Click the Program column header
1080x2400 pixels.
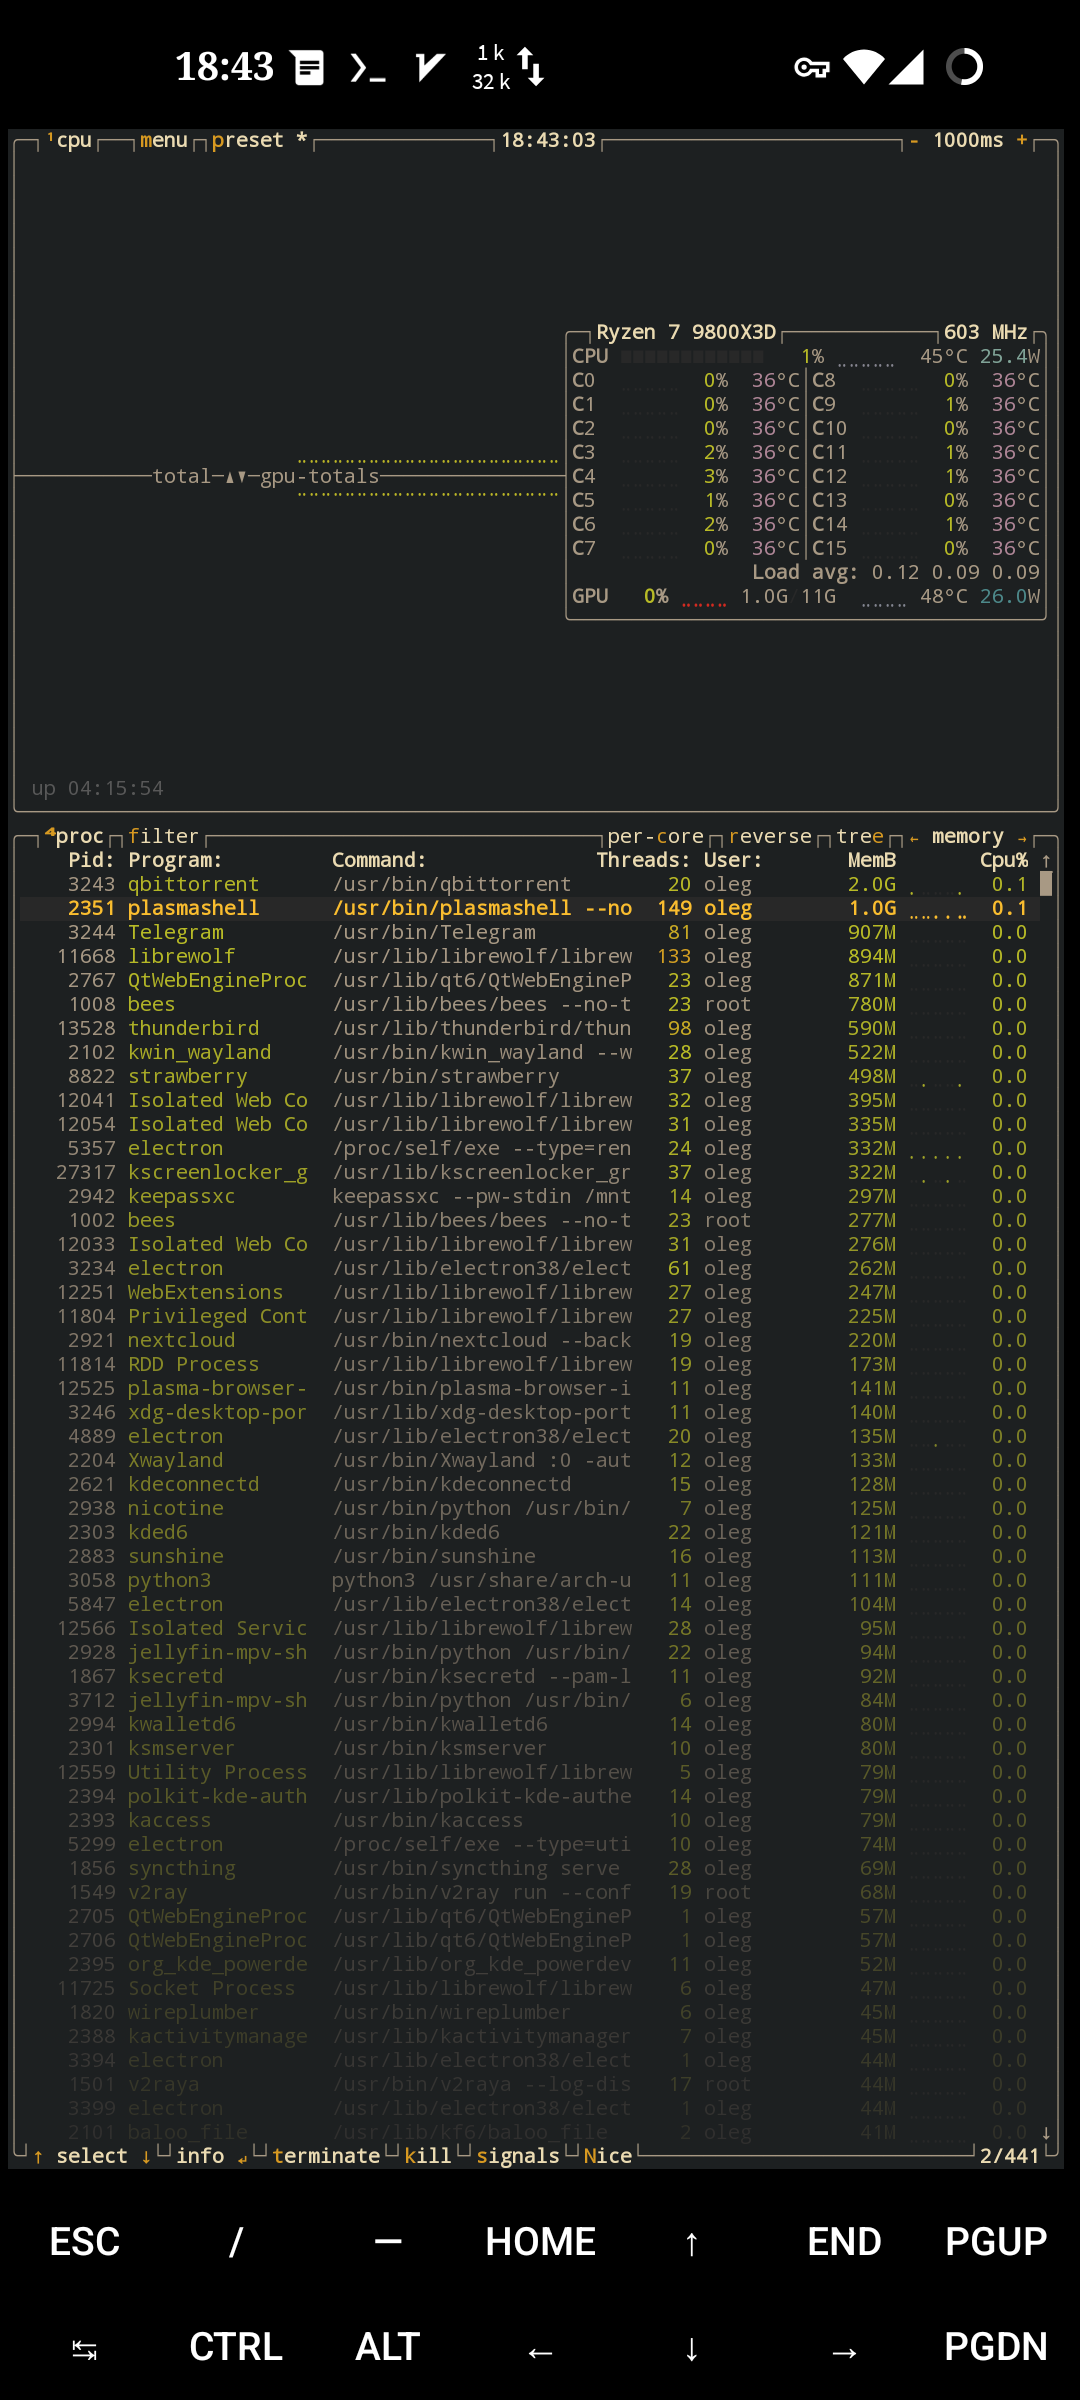tap(175, 860)
